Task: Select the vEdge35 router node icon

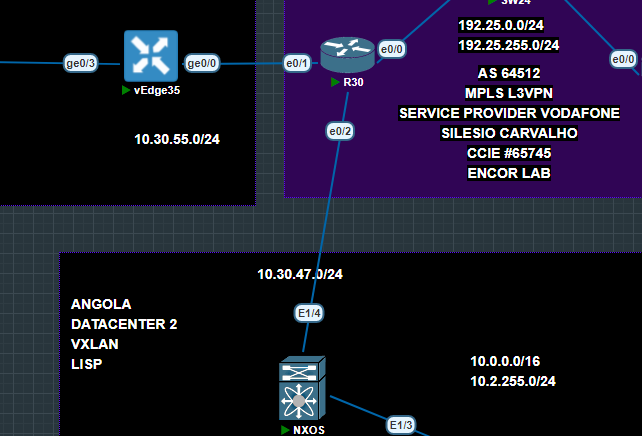Action: 151,56
